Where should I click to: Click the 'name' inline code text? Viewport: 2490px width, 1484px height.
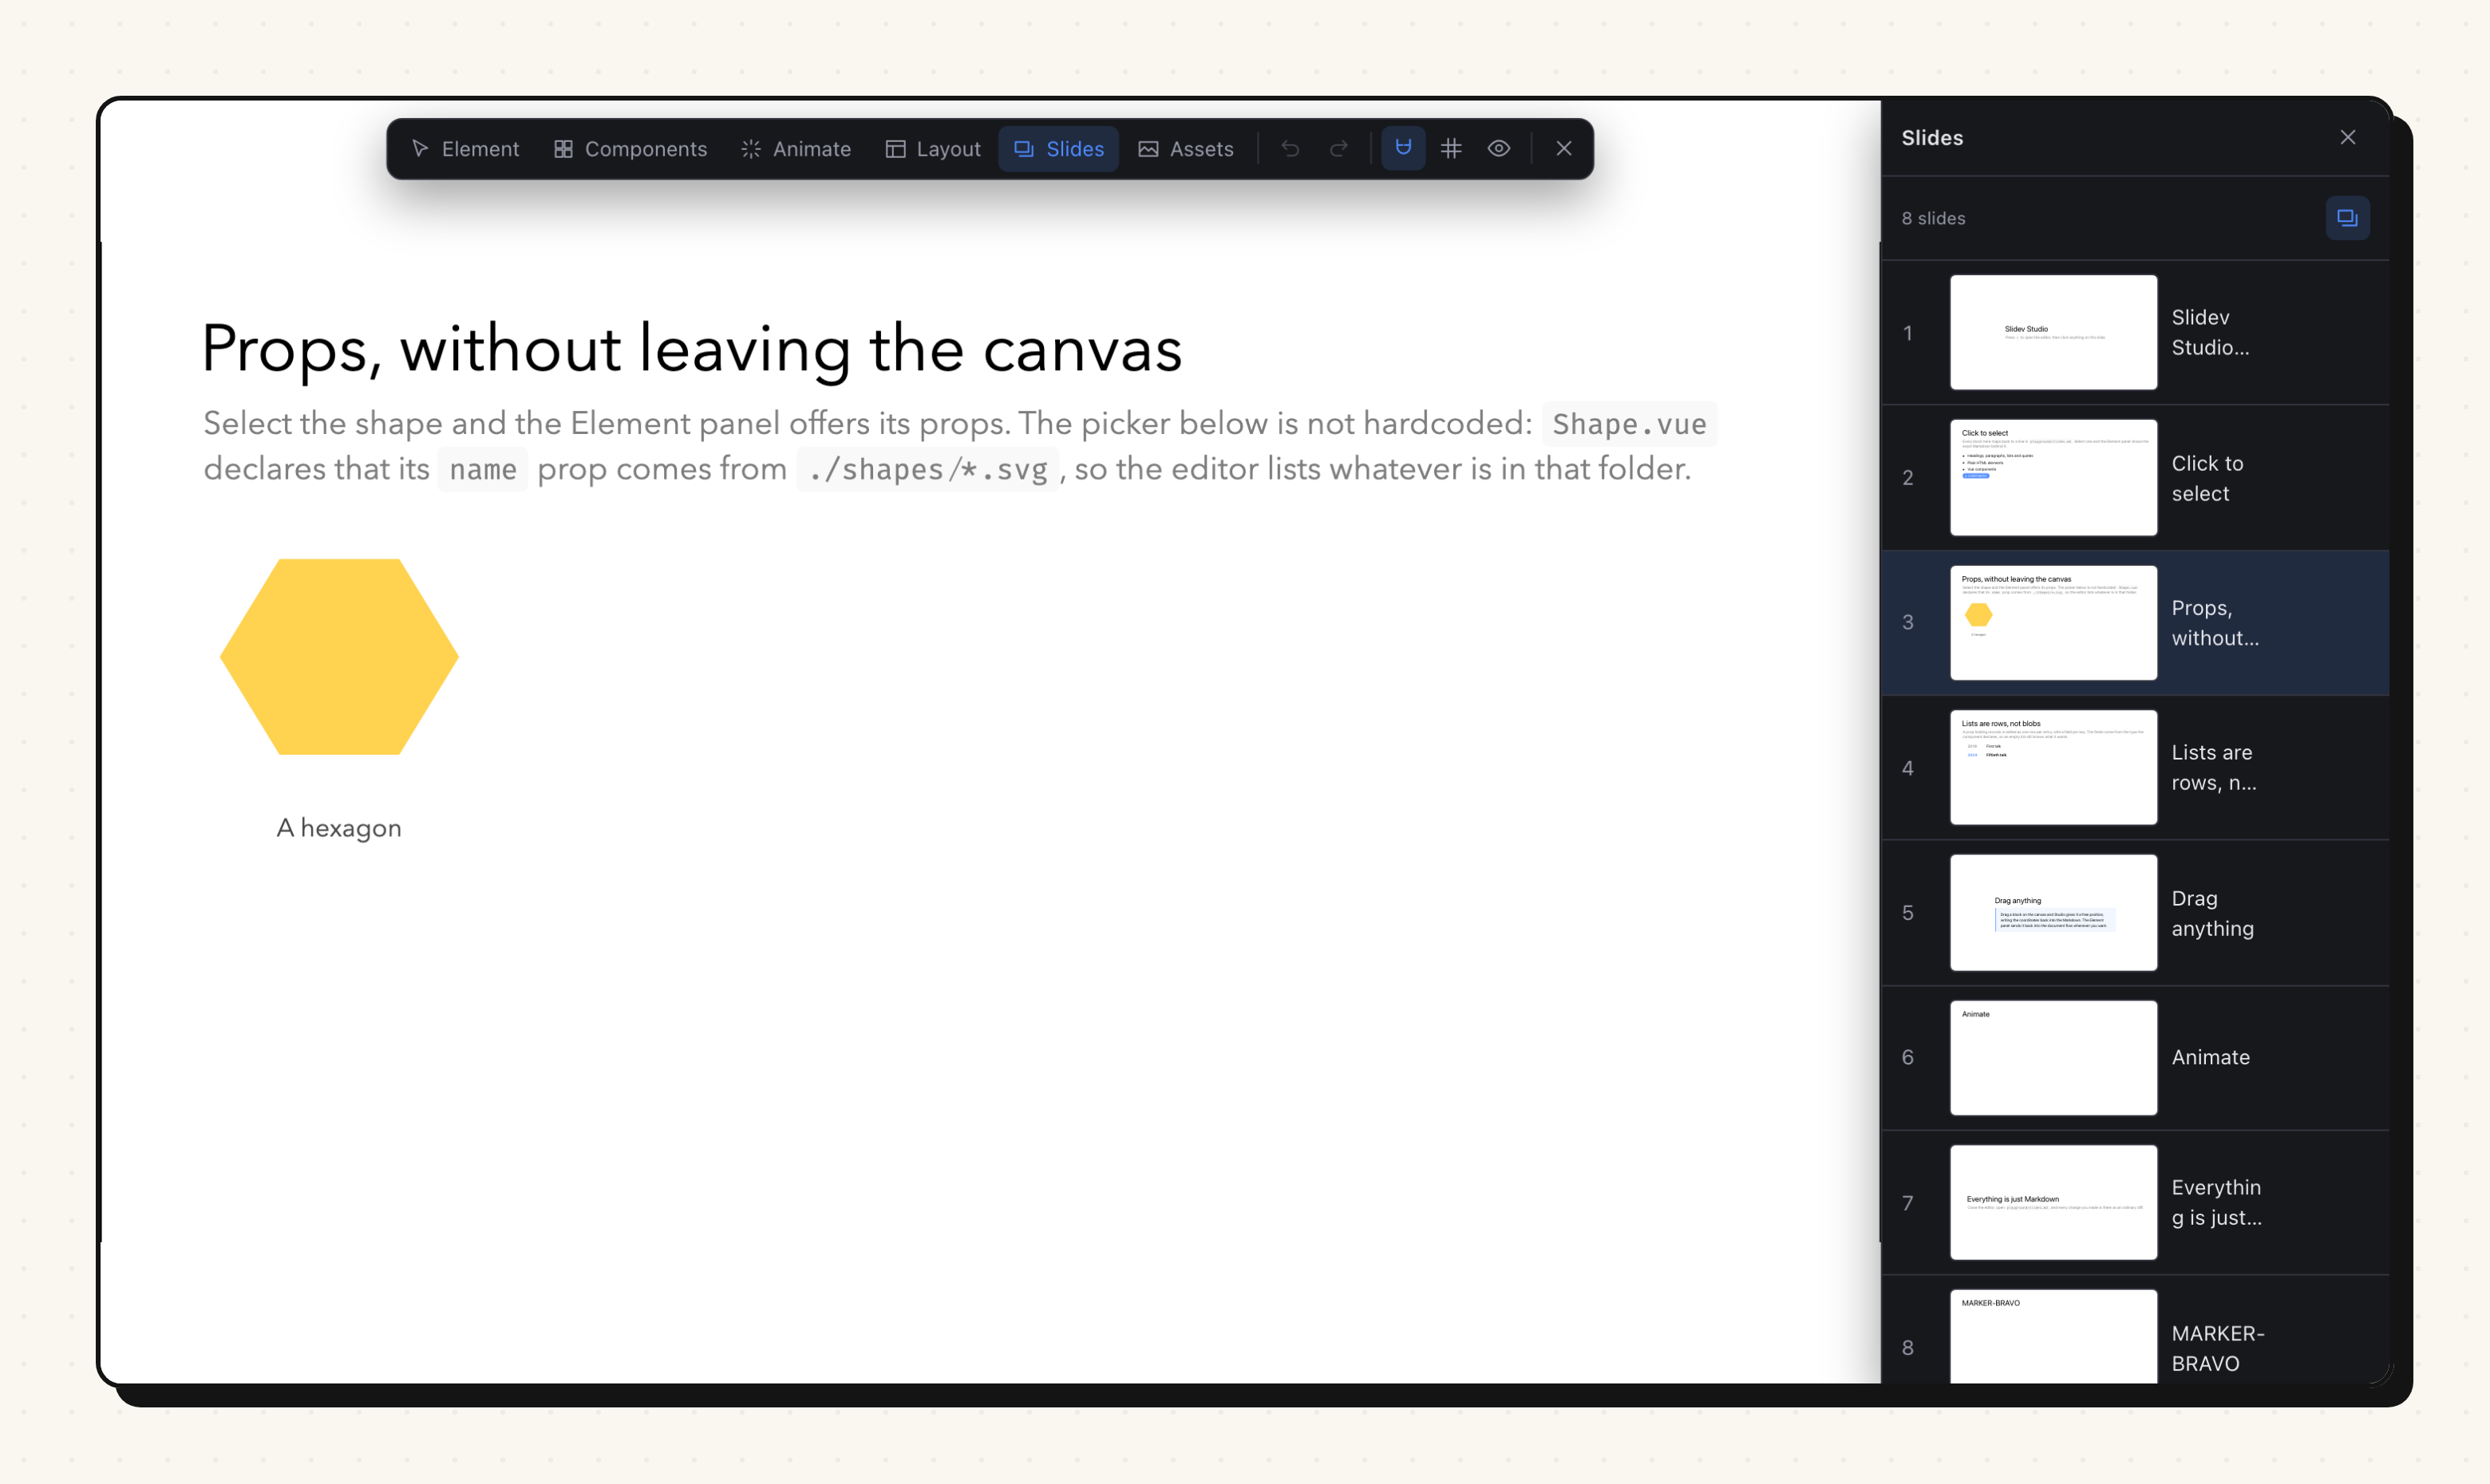click(x=483, y=469)
